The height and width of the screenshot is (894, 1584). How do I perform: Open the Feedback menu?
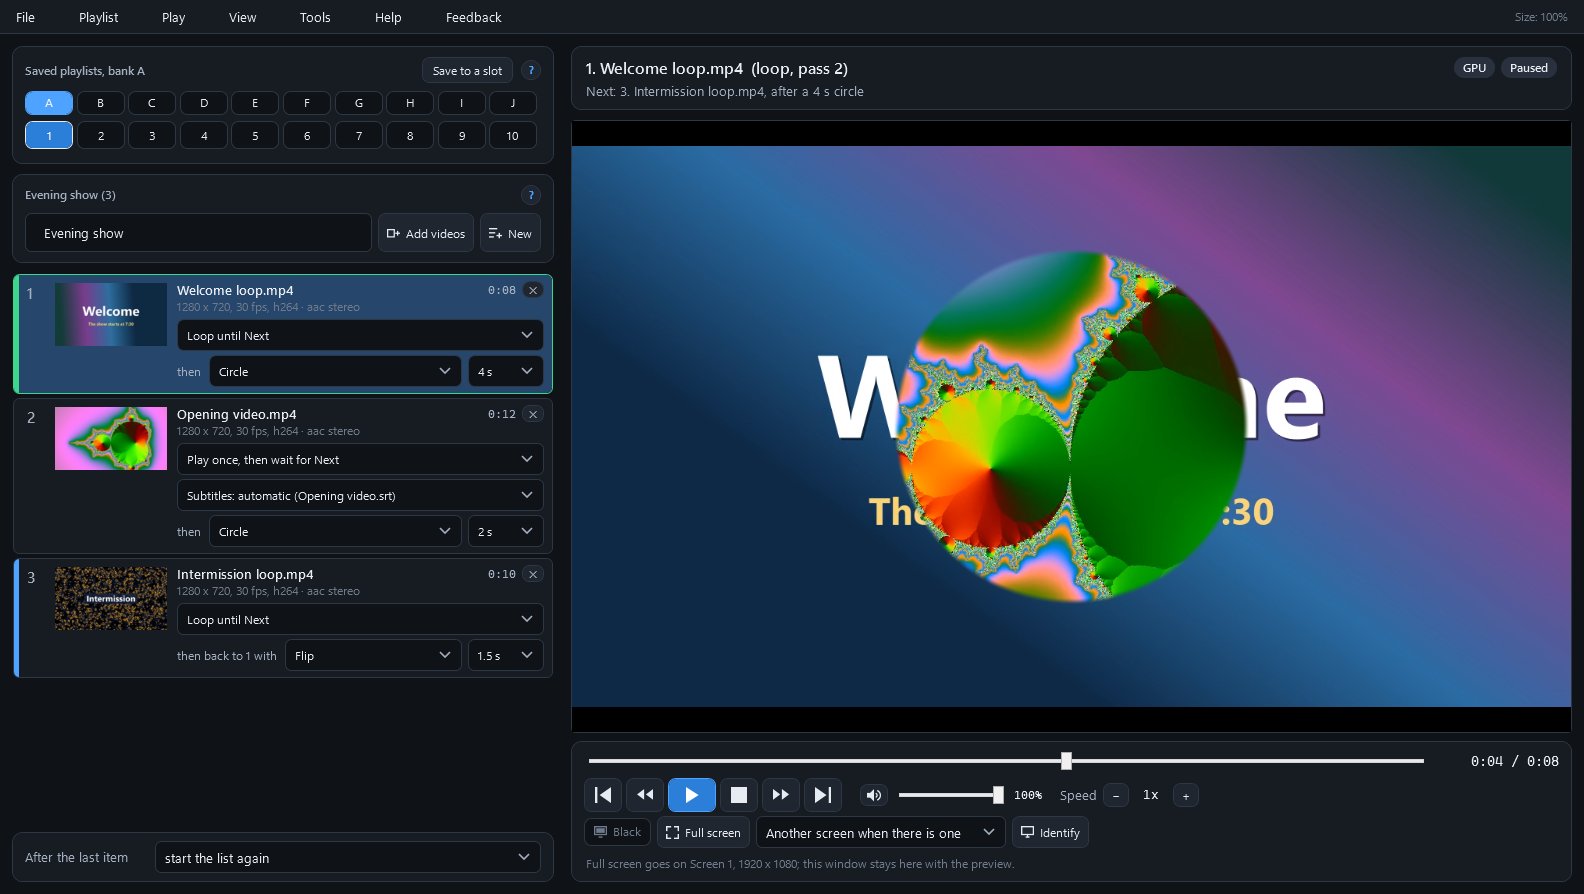click(x=474, y=17)
